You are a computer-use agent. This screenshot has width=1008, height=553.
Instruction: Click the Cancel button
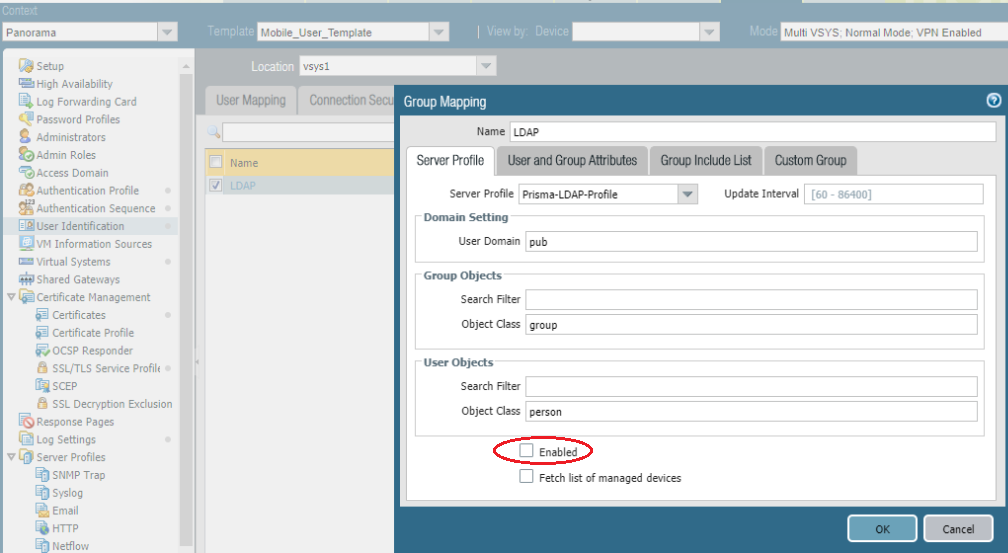tap(957, 528)
